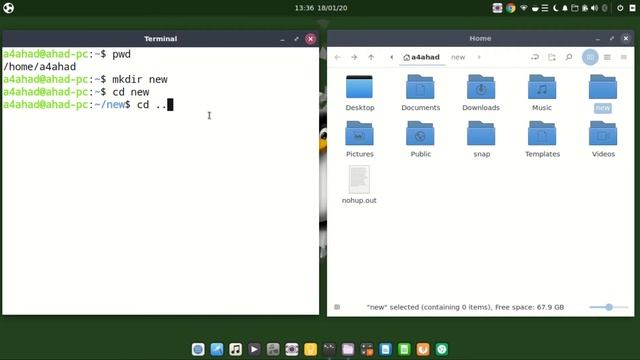Select the Music folder
Screen dimensions: 640x360
[542, 93]
